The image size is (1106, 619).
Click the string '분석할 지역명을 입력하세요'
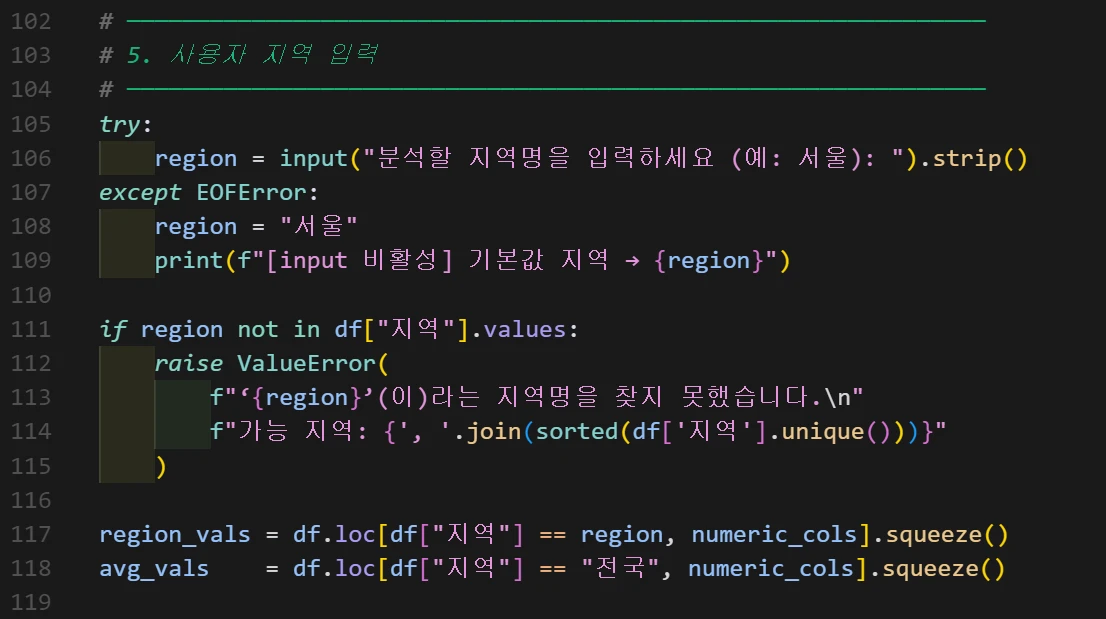(546, 157)
